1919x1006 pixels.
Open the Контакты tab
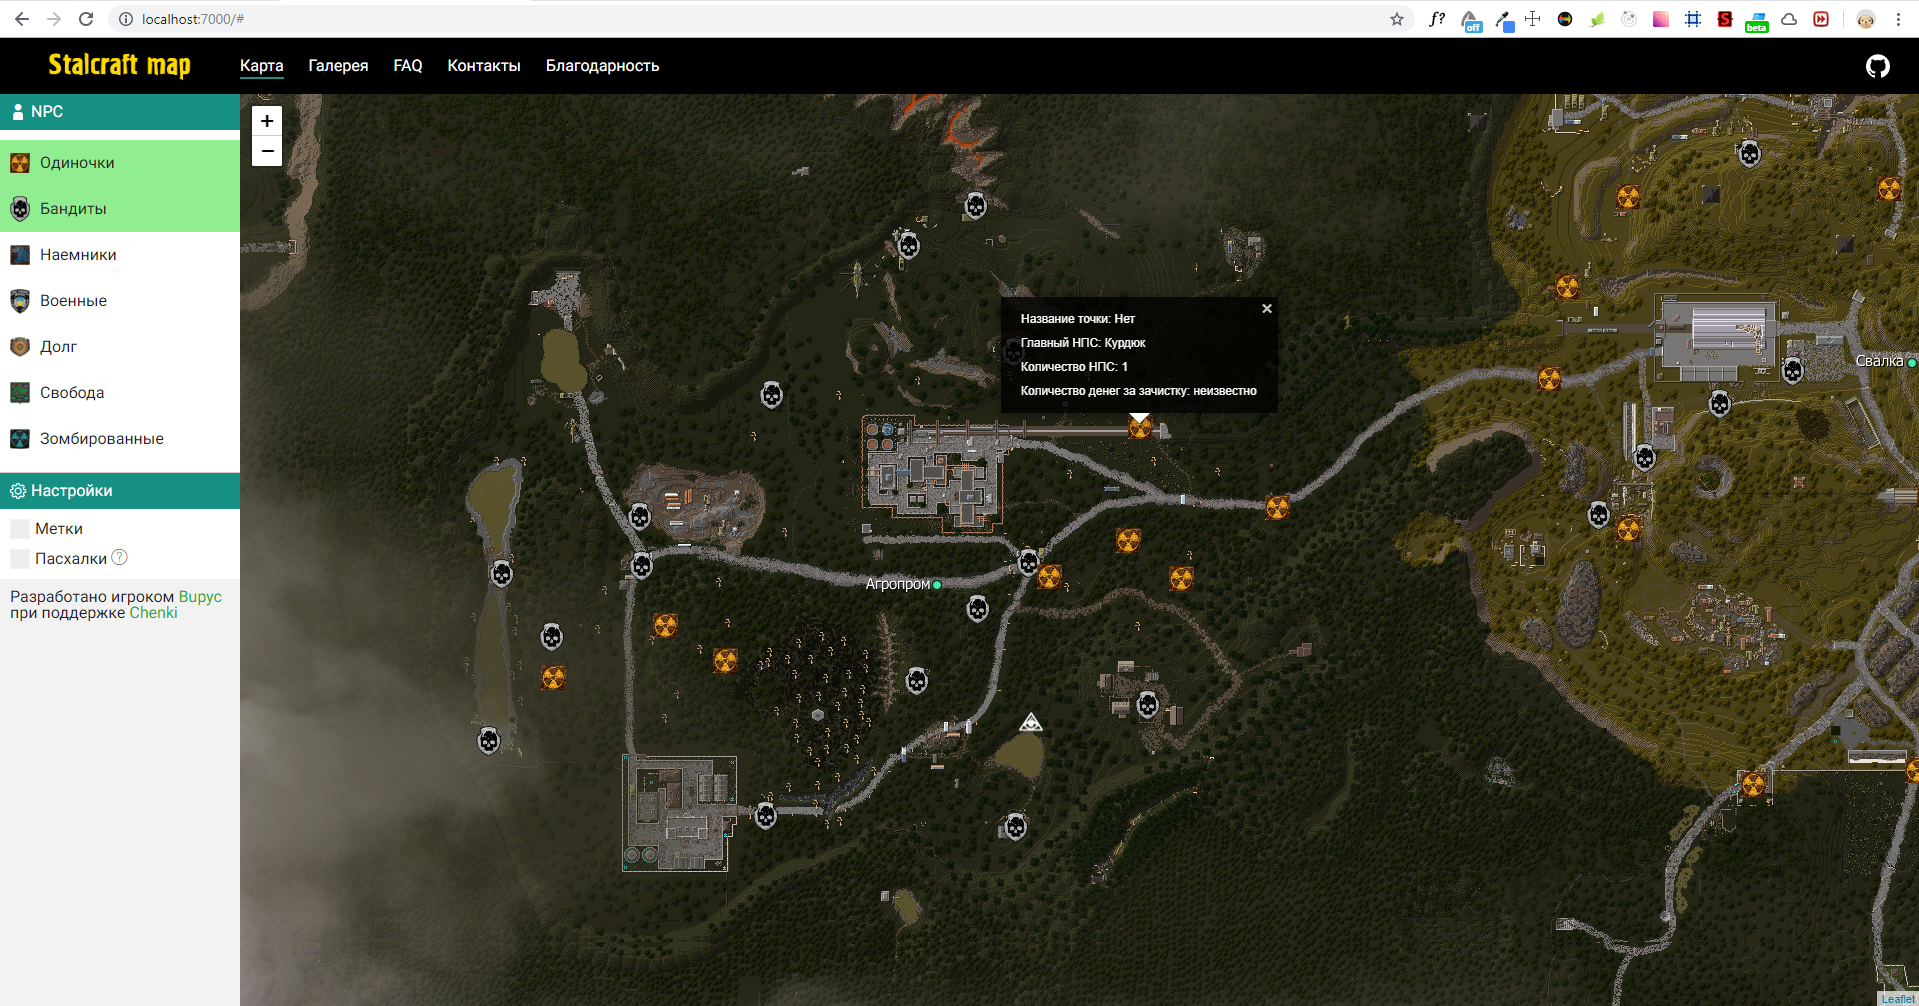pos(484,66)
